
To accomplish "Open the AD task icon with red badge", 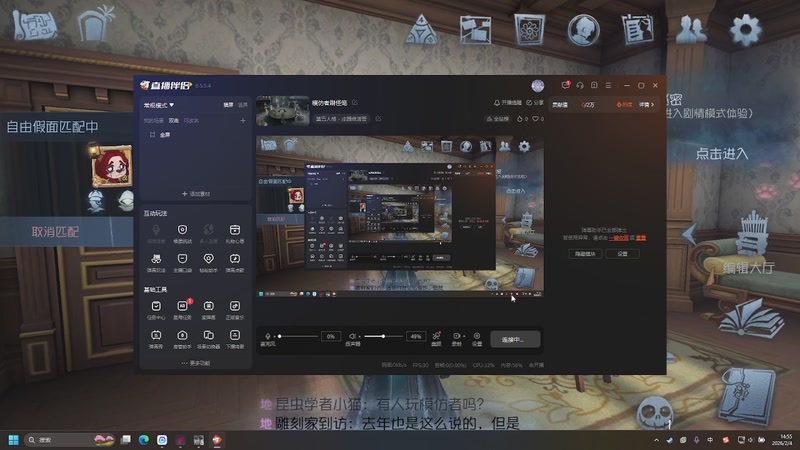I will click(x=182, y=306).
